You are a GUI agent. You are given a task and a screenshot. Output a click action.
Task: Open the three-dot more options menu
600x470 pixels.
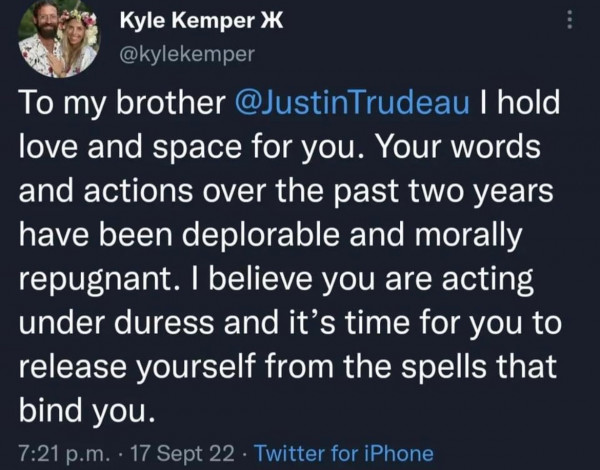pos(569,21)
